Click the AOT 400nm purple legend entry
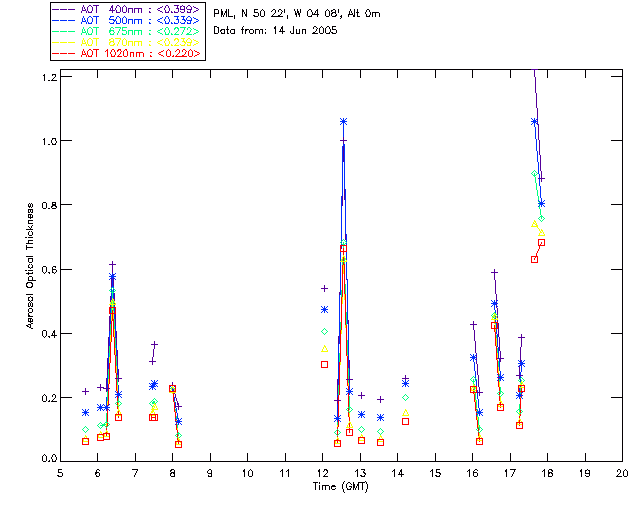Image resolution: width=640 pixels, height=512 pixels. [126, 9]
